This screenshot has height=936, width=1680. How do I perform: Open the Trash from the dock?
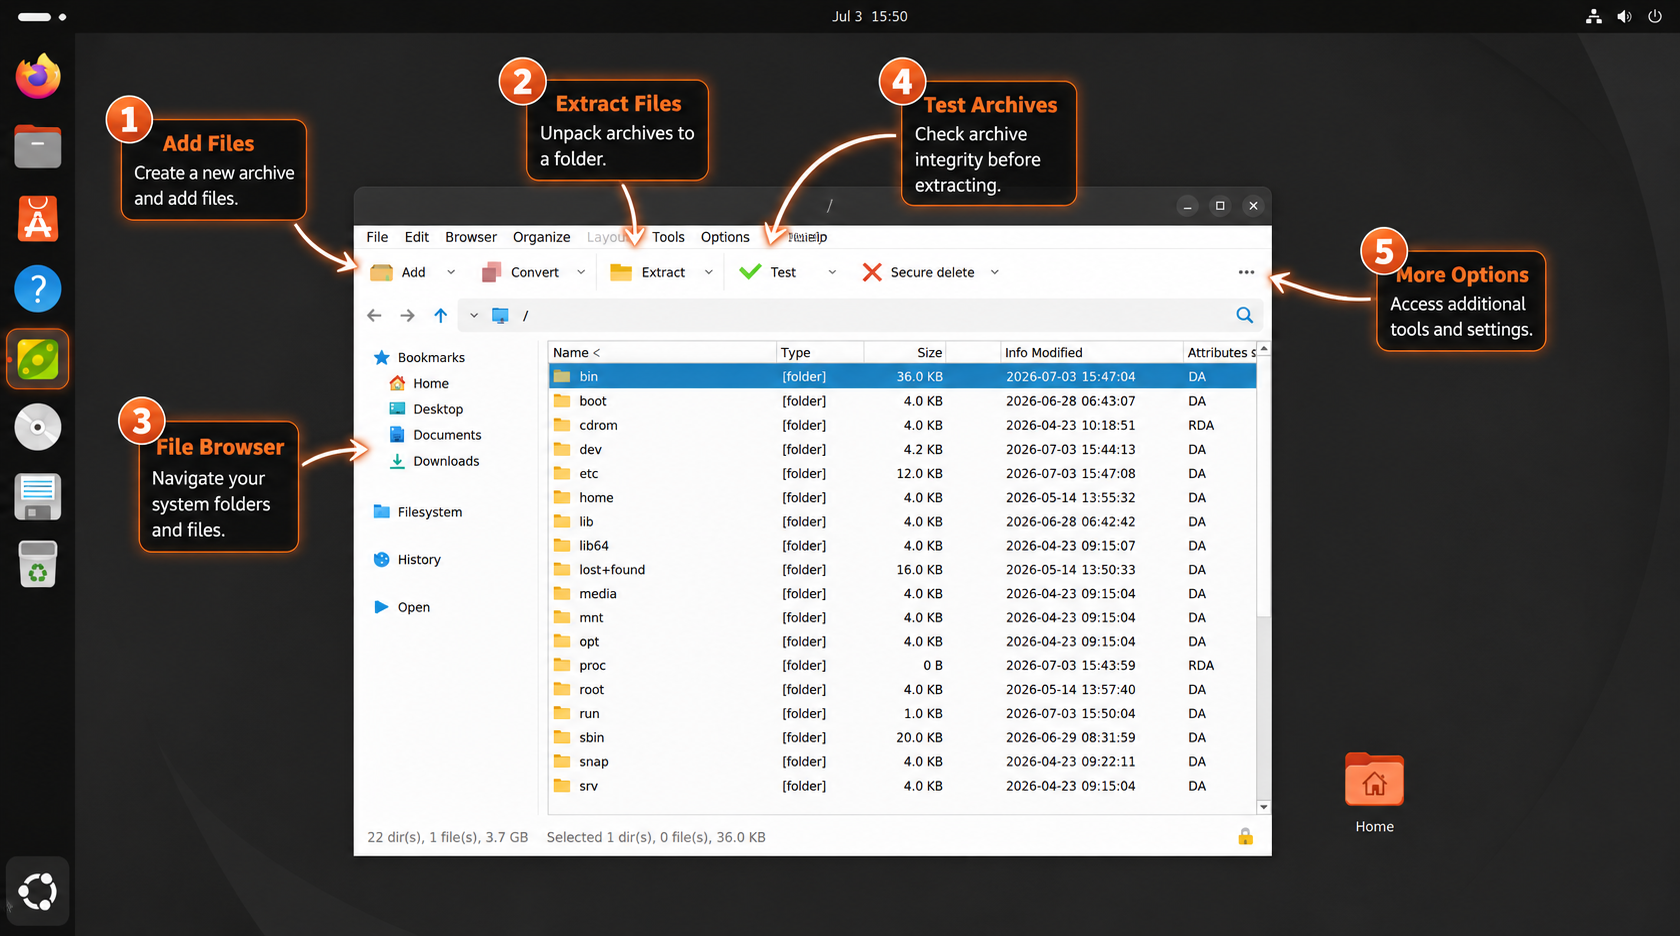(x=38, y=565)
